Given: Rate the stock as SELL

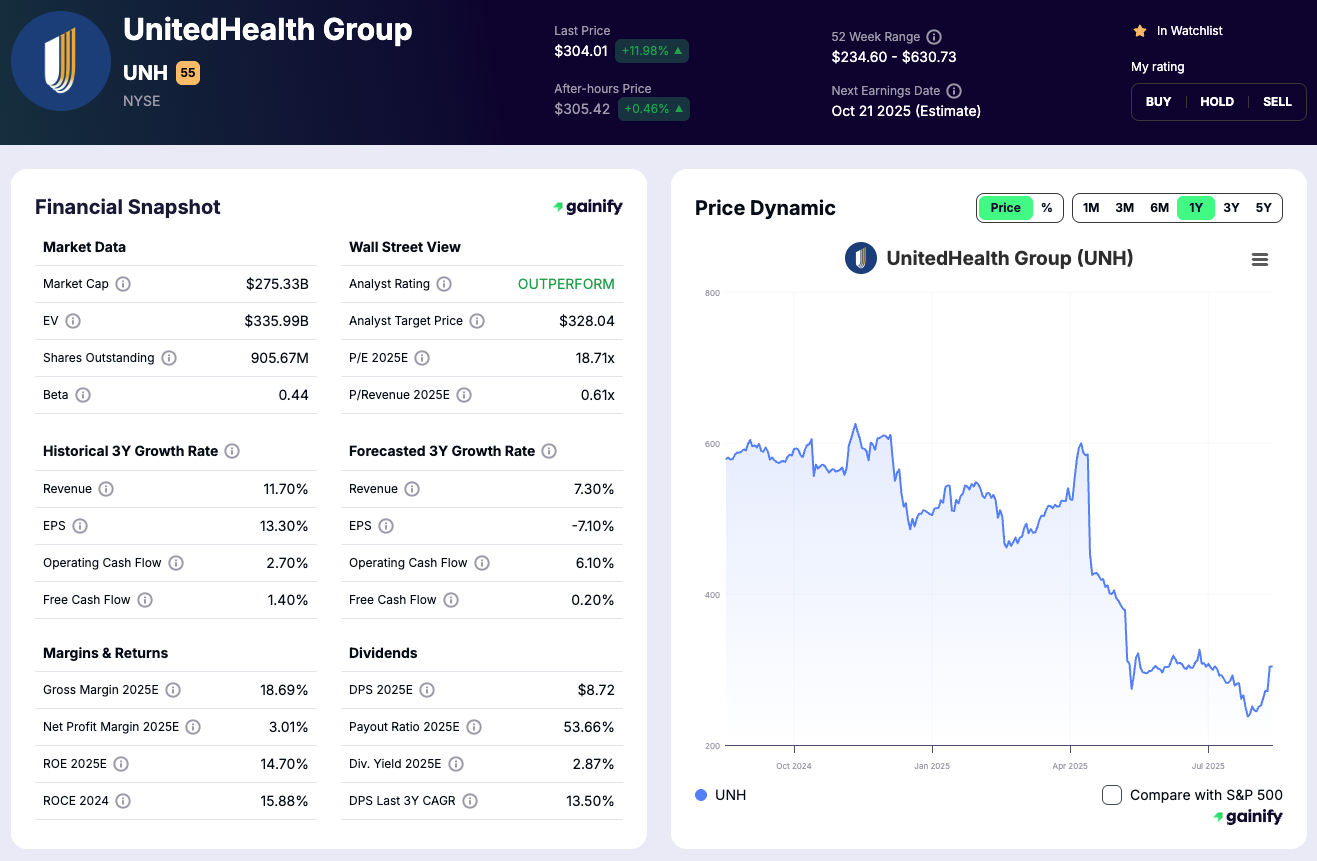Looking at the screenshot, I should [x=1277, y=102].
